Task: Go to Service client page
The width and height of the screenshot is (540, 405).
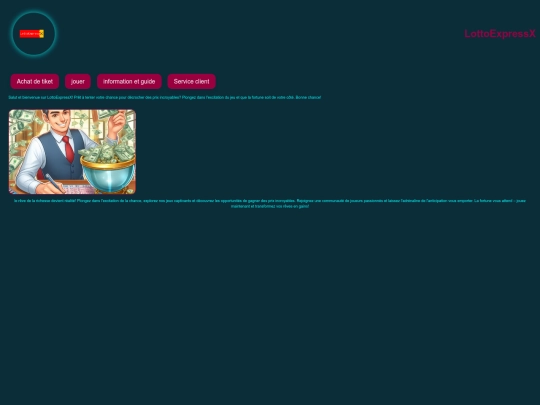Action: (x=191, y=82)
